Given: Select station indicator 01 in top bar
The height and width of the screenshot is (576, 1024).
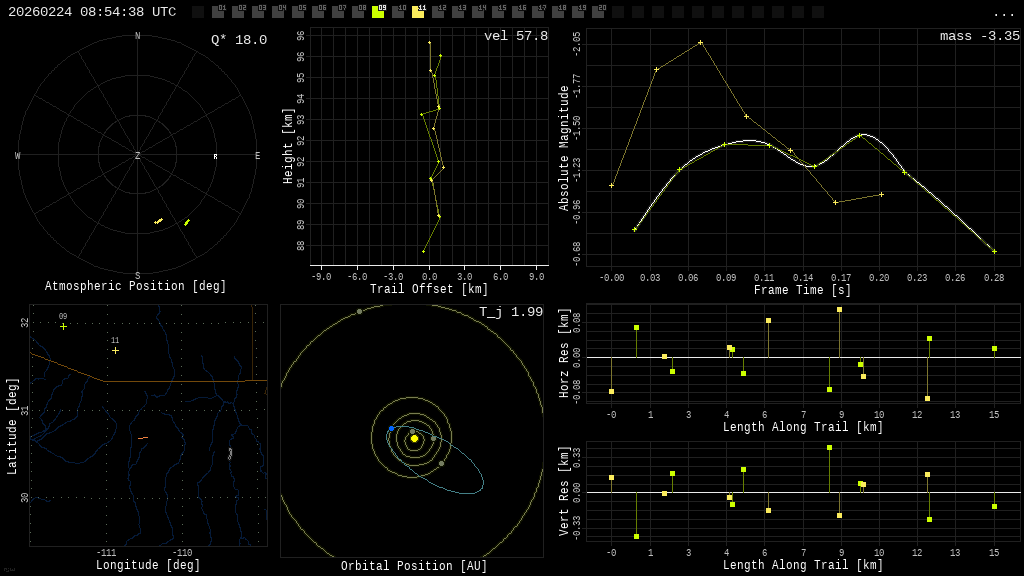Looking at the screenshot, I should [218, 12].
